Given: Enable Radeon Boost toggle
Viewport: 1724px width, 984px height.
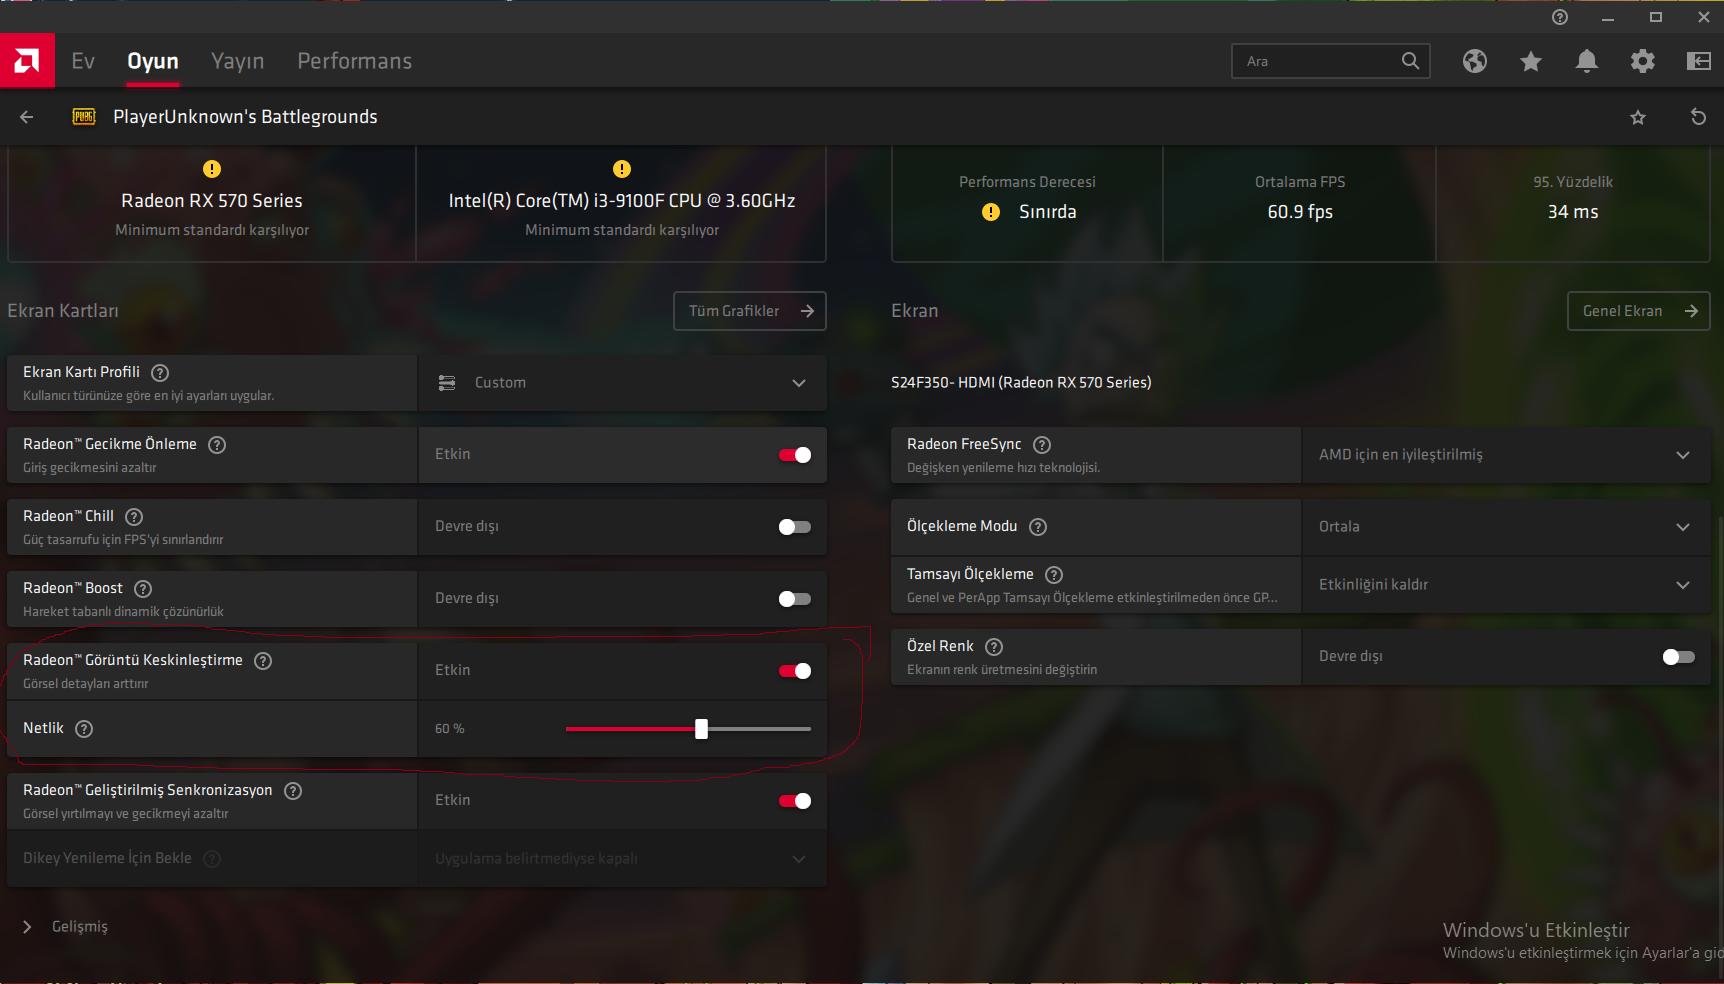Looking at the screenshot, I should coord(795,599).
